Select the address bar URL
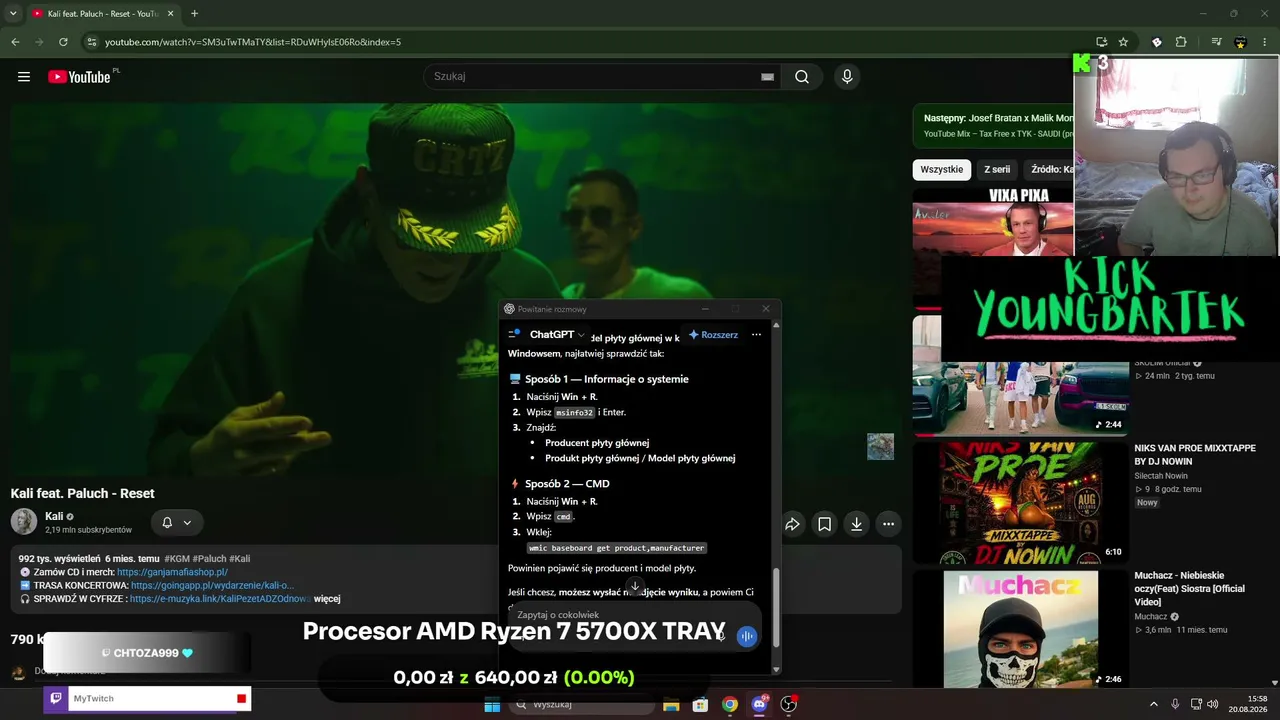The image size is (1280, 720). [253, 42]
